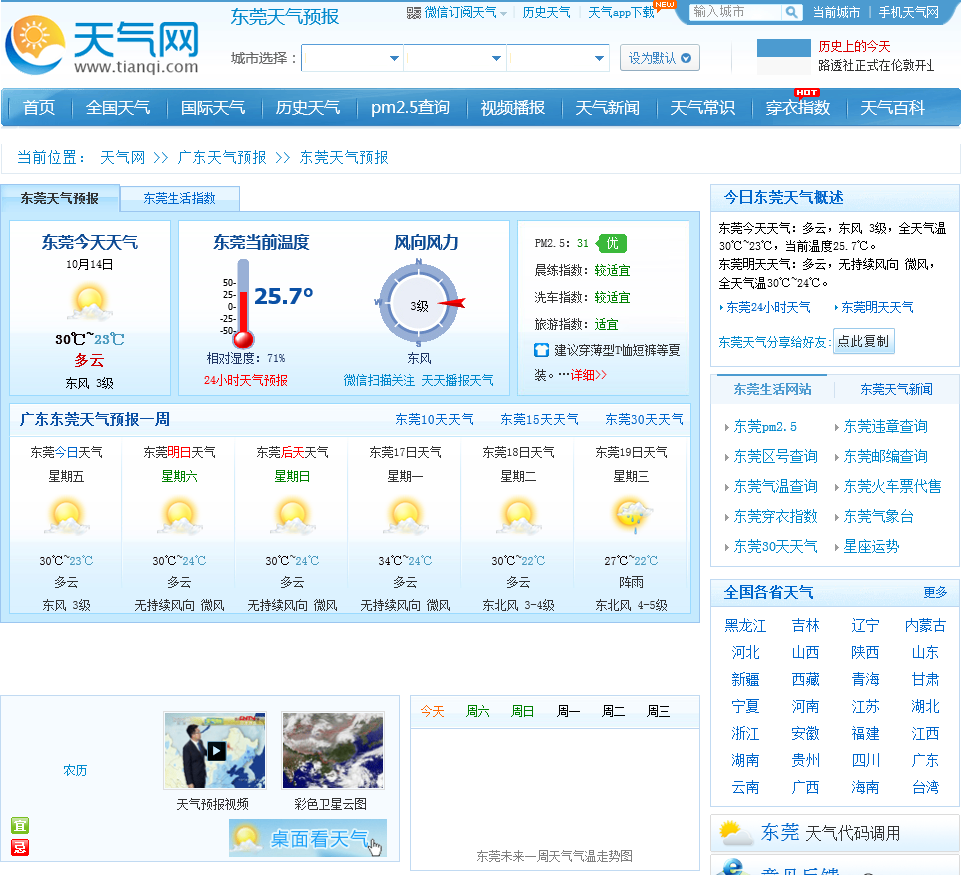Click the search magnifier icon

pyautogui.click(x=790, y=12)
